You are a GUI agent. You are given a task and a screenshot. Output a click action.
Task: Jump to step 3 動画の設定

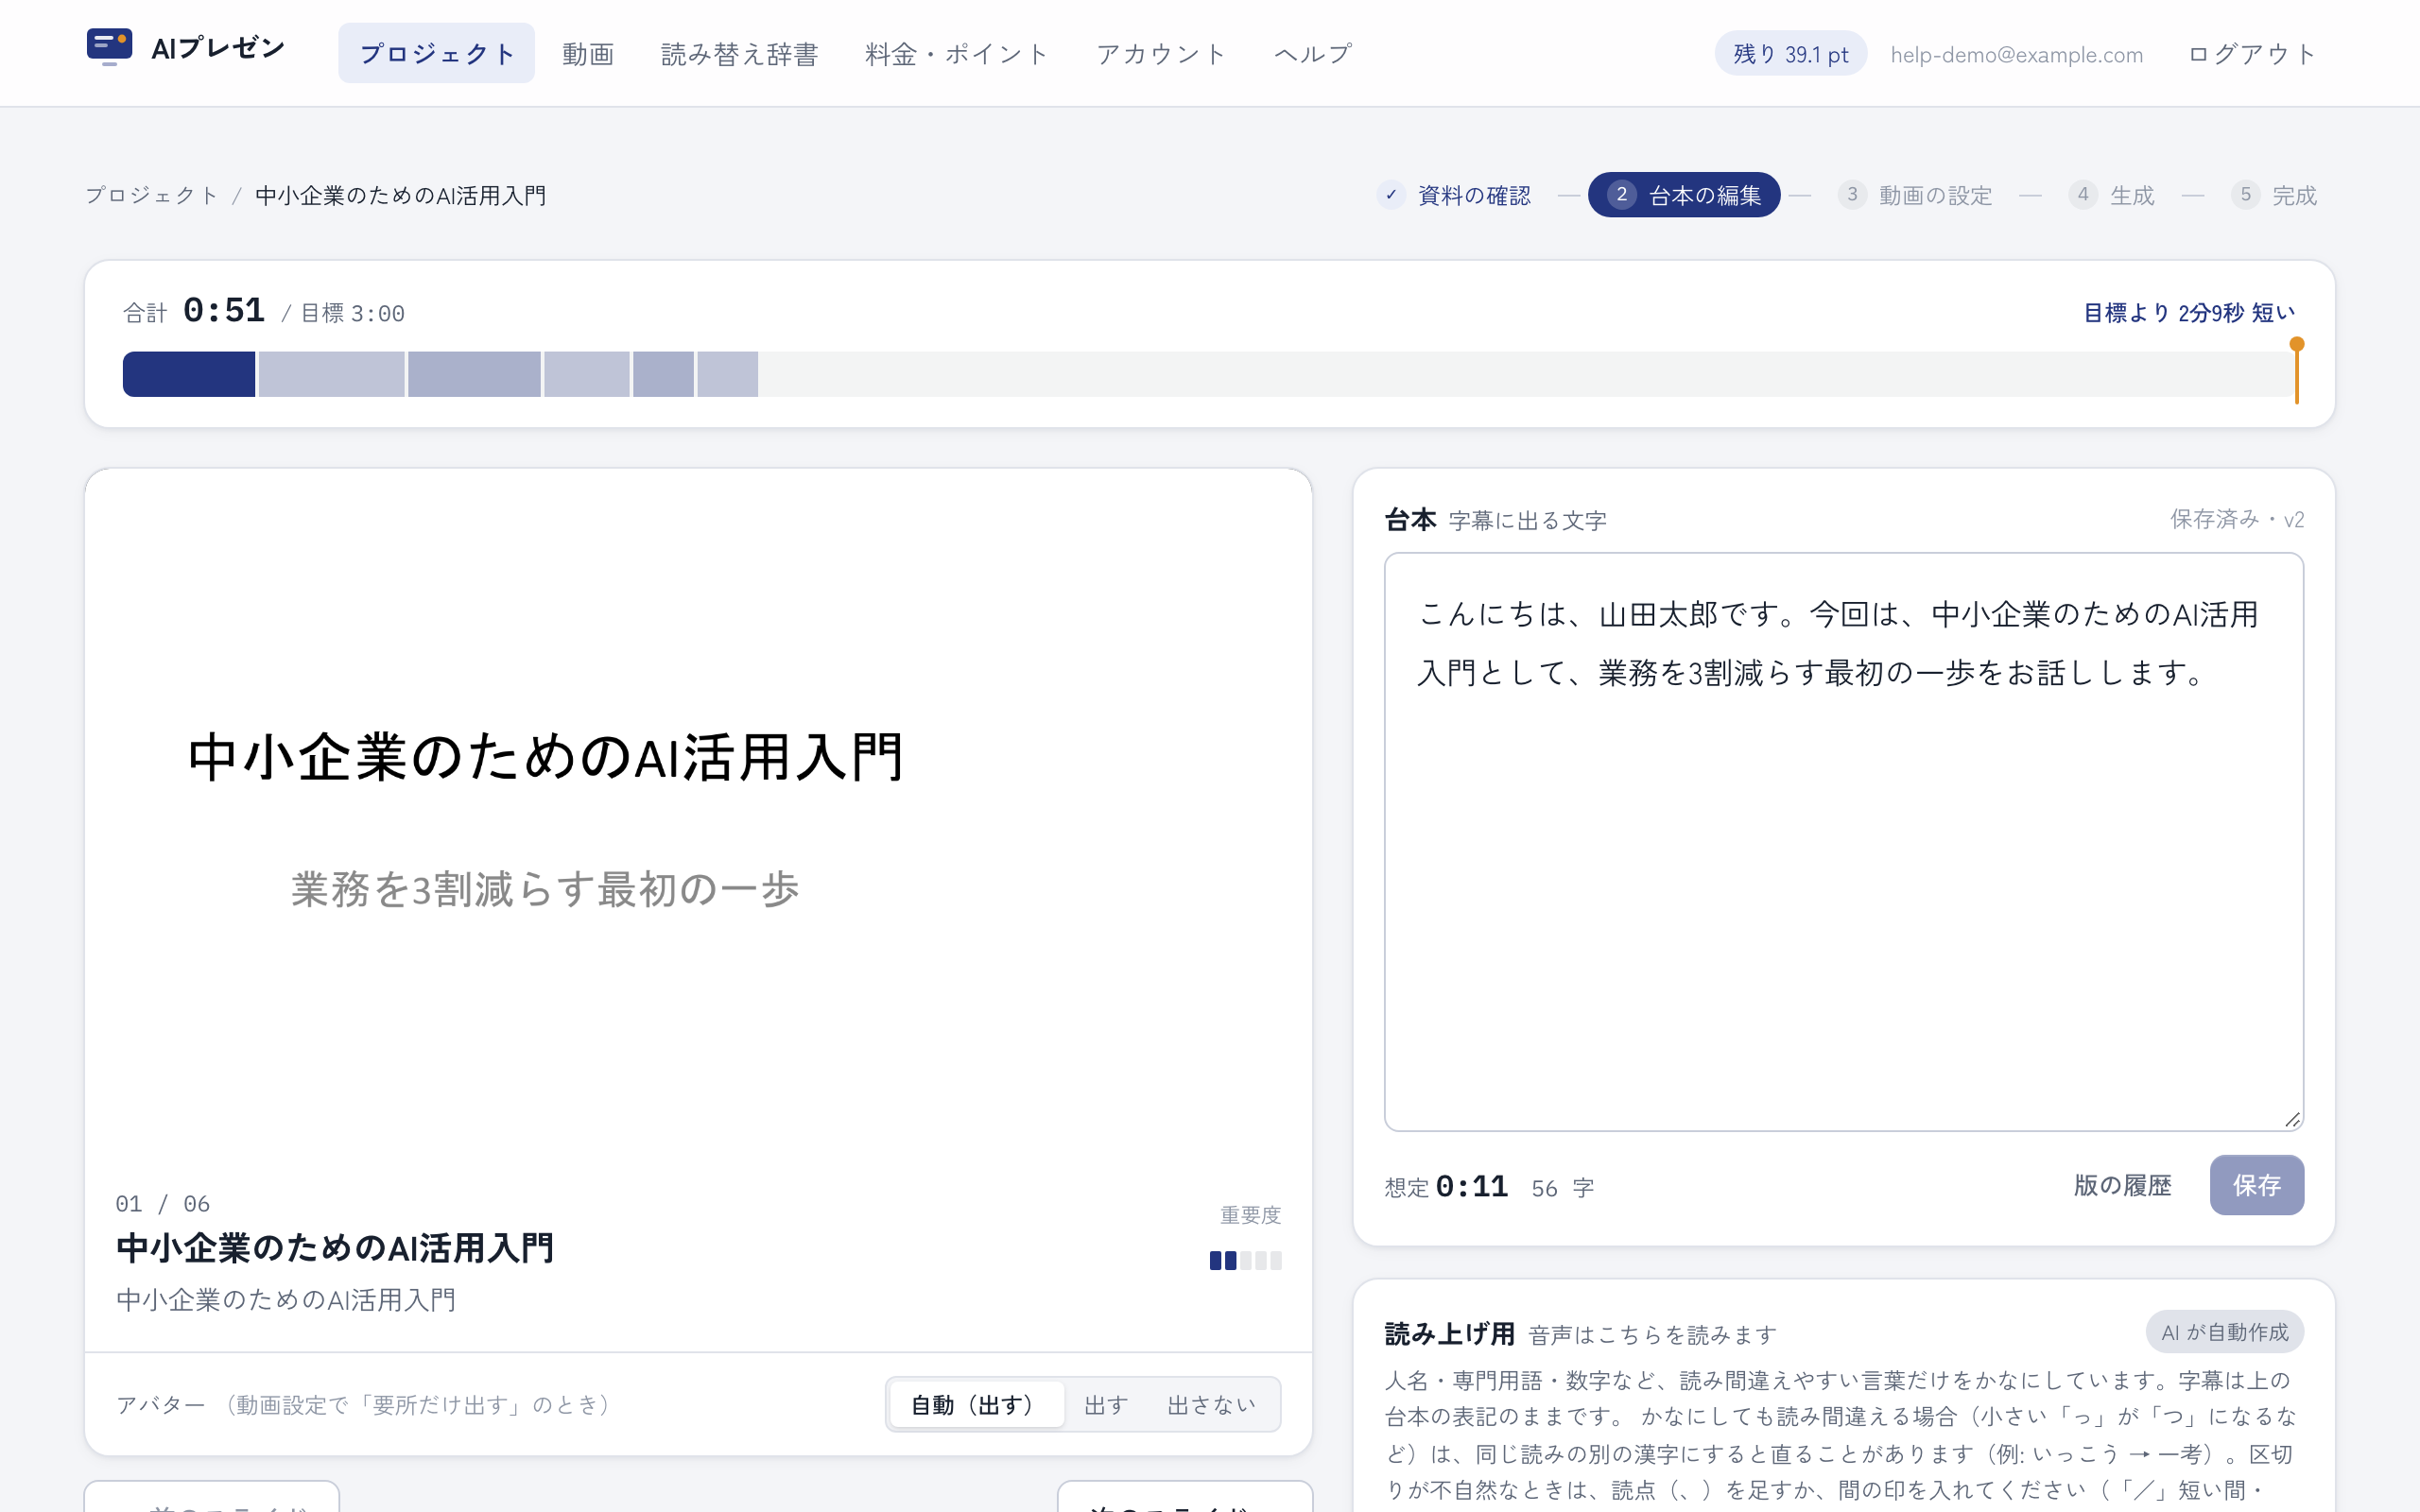click(1915, 195)
